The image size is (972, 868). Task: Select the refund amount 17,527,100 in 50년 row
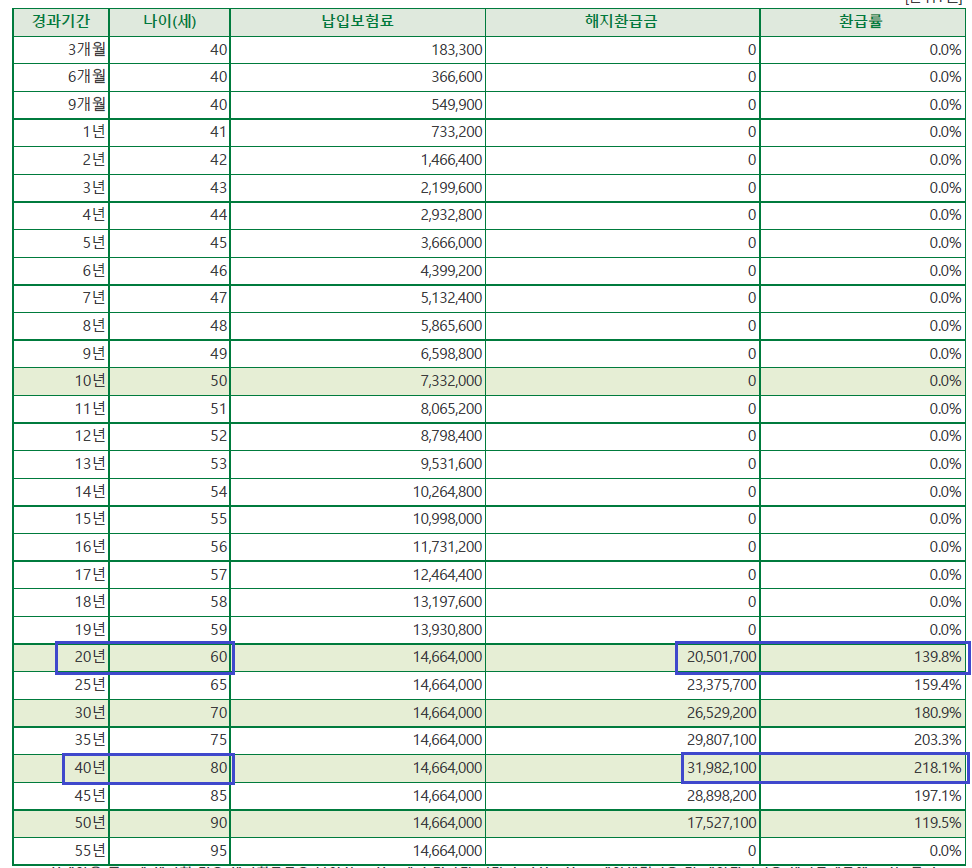point(720,823)
